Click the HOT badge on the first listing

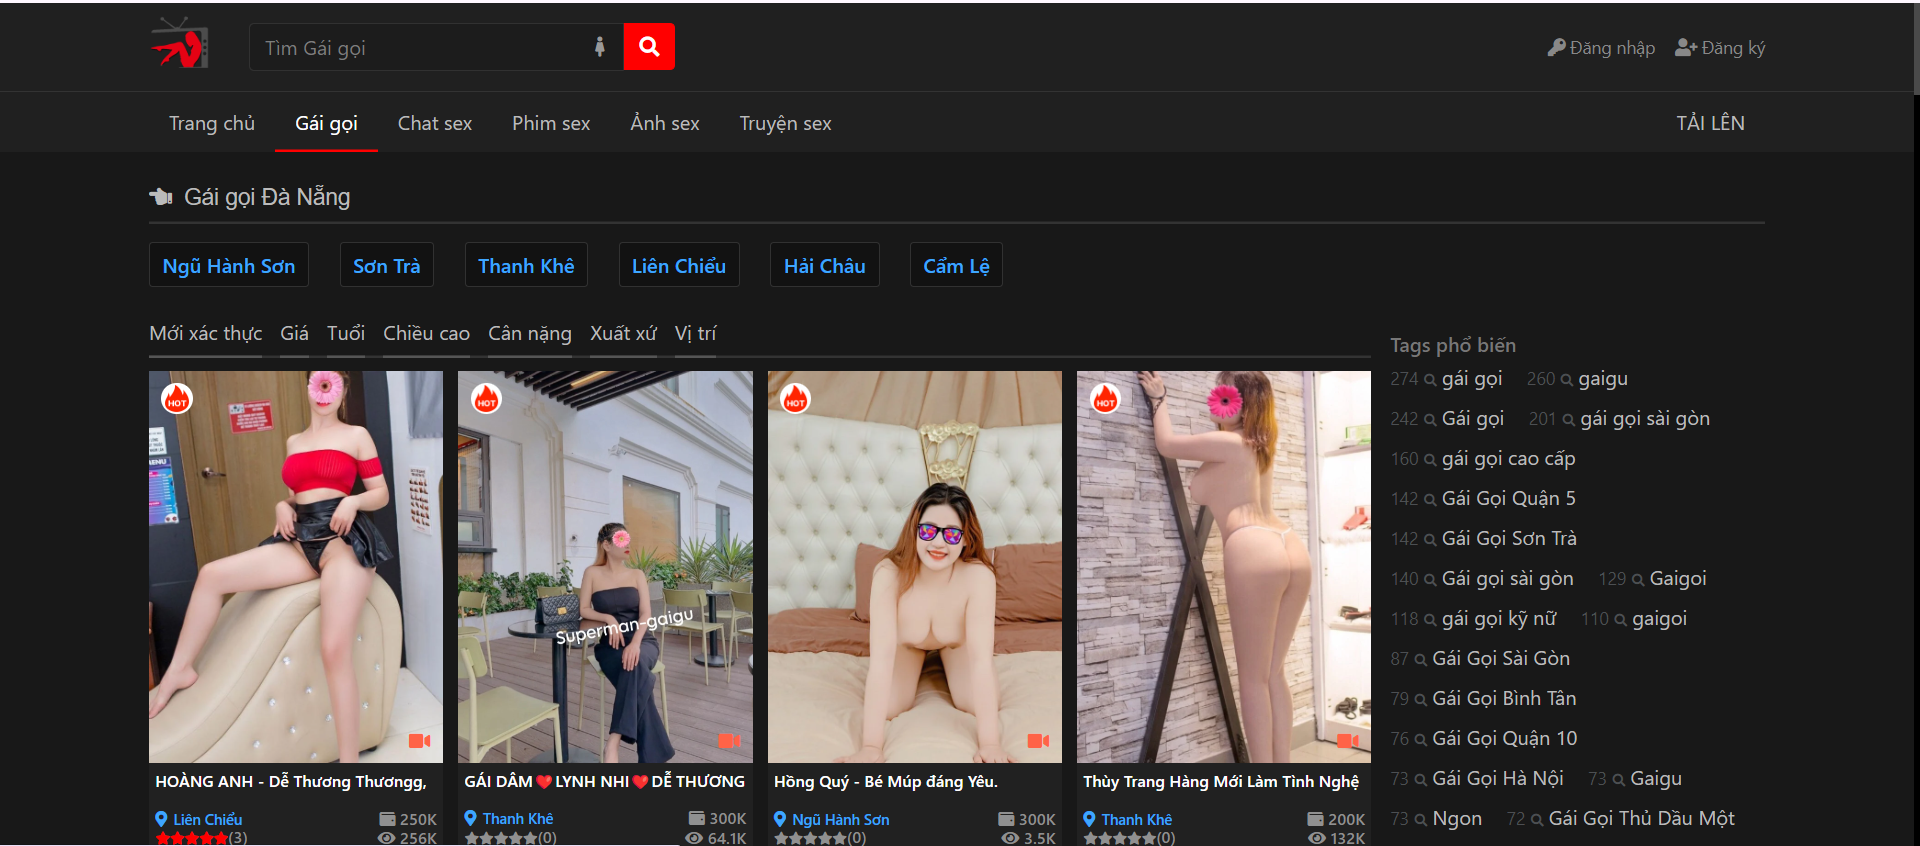[177, 399]
